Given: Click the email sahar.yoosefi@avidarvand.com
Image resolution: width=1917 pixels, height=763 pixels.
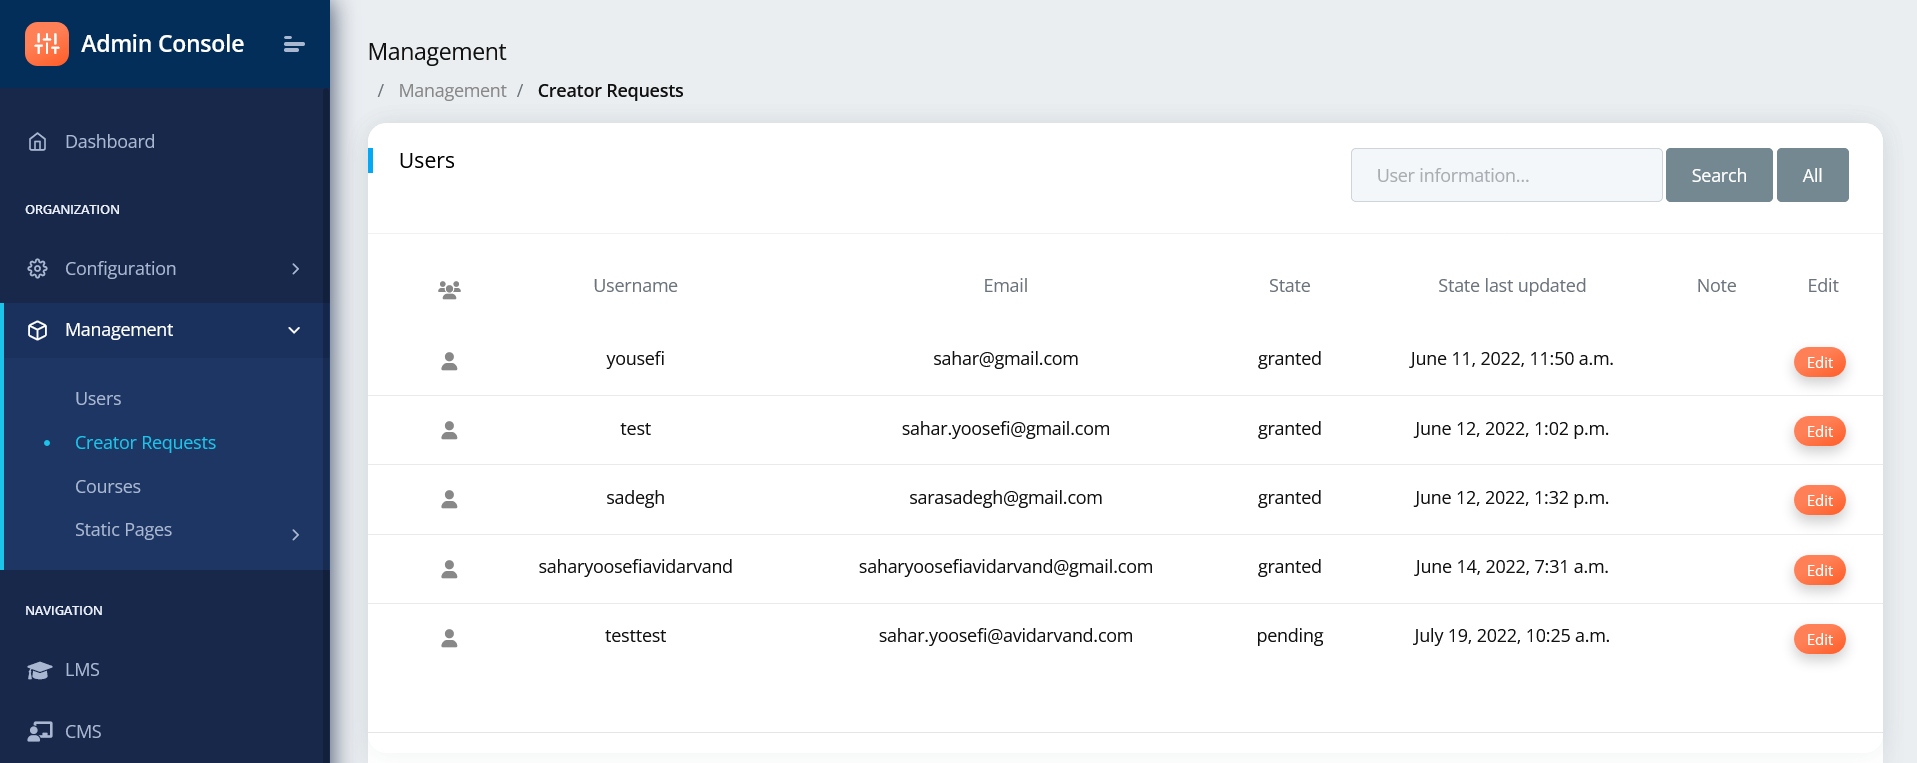Looking at the screenshot, I should [x=1005, y=636].
